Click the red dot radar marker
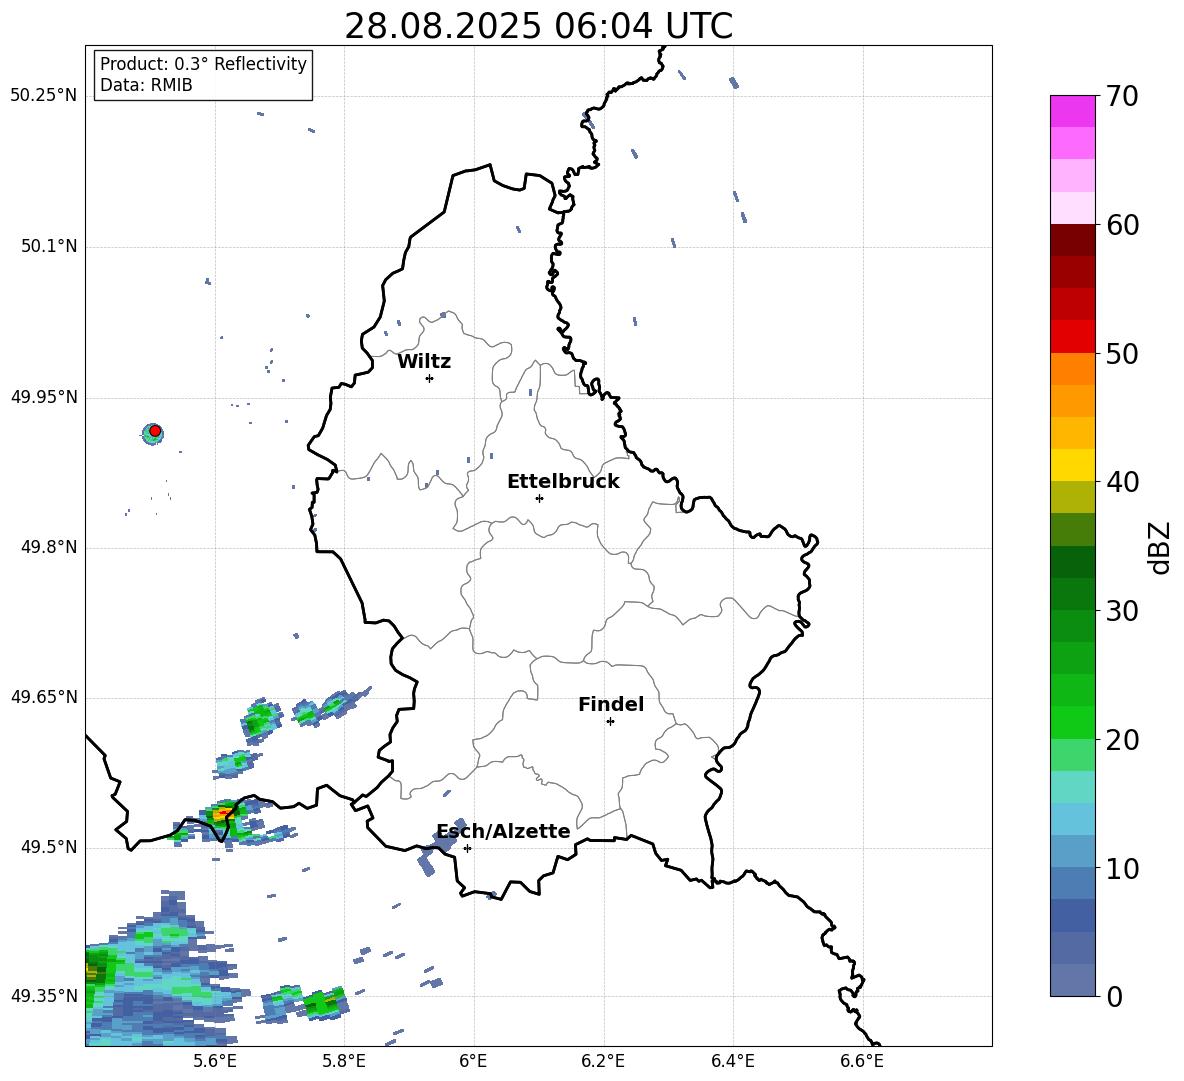1184x1081 pixels. coord(155,431)
